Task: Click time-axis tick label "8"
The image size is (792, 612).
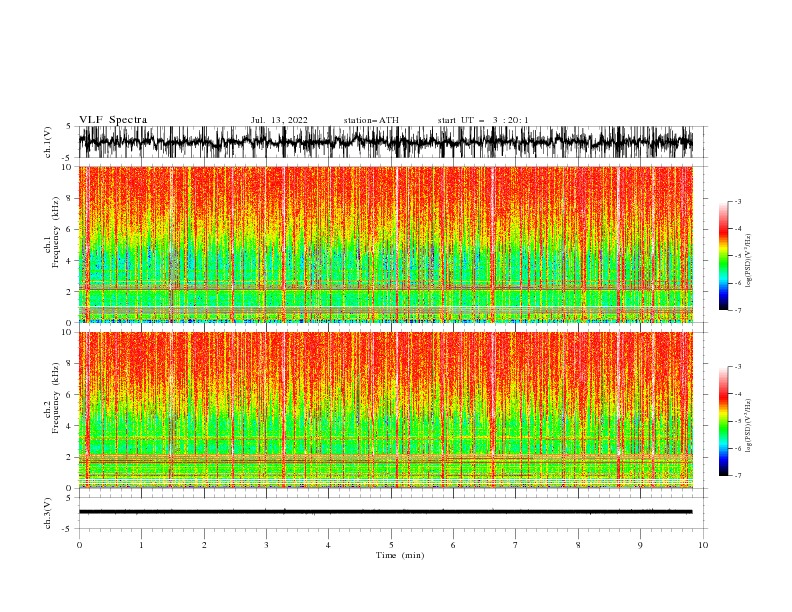Action: [578, 545]
